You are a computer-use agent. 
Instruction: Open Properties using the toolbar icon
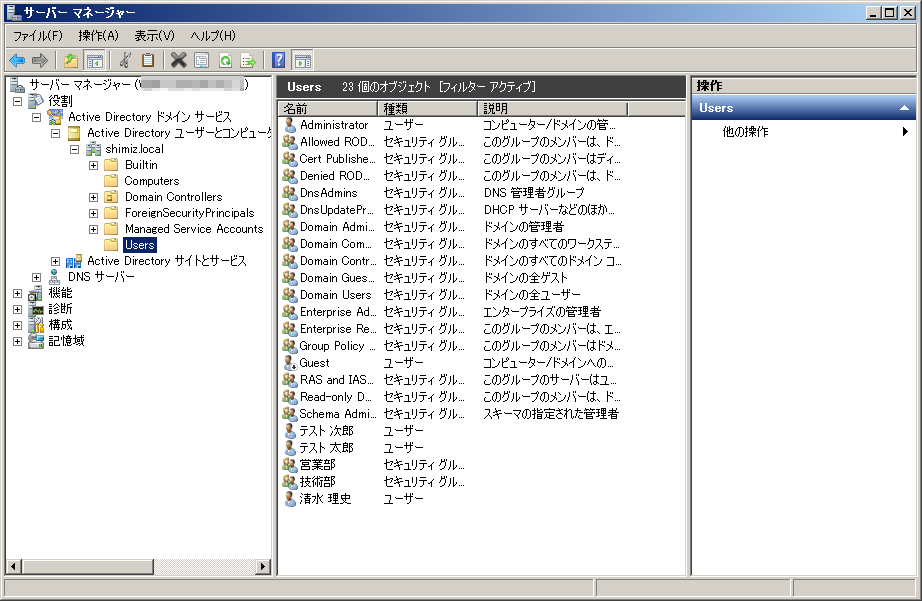click(202, 61)
